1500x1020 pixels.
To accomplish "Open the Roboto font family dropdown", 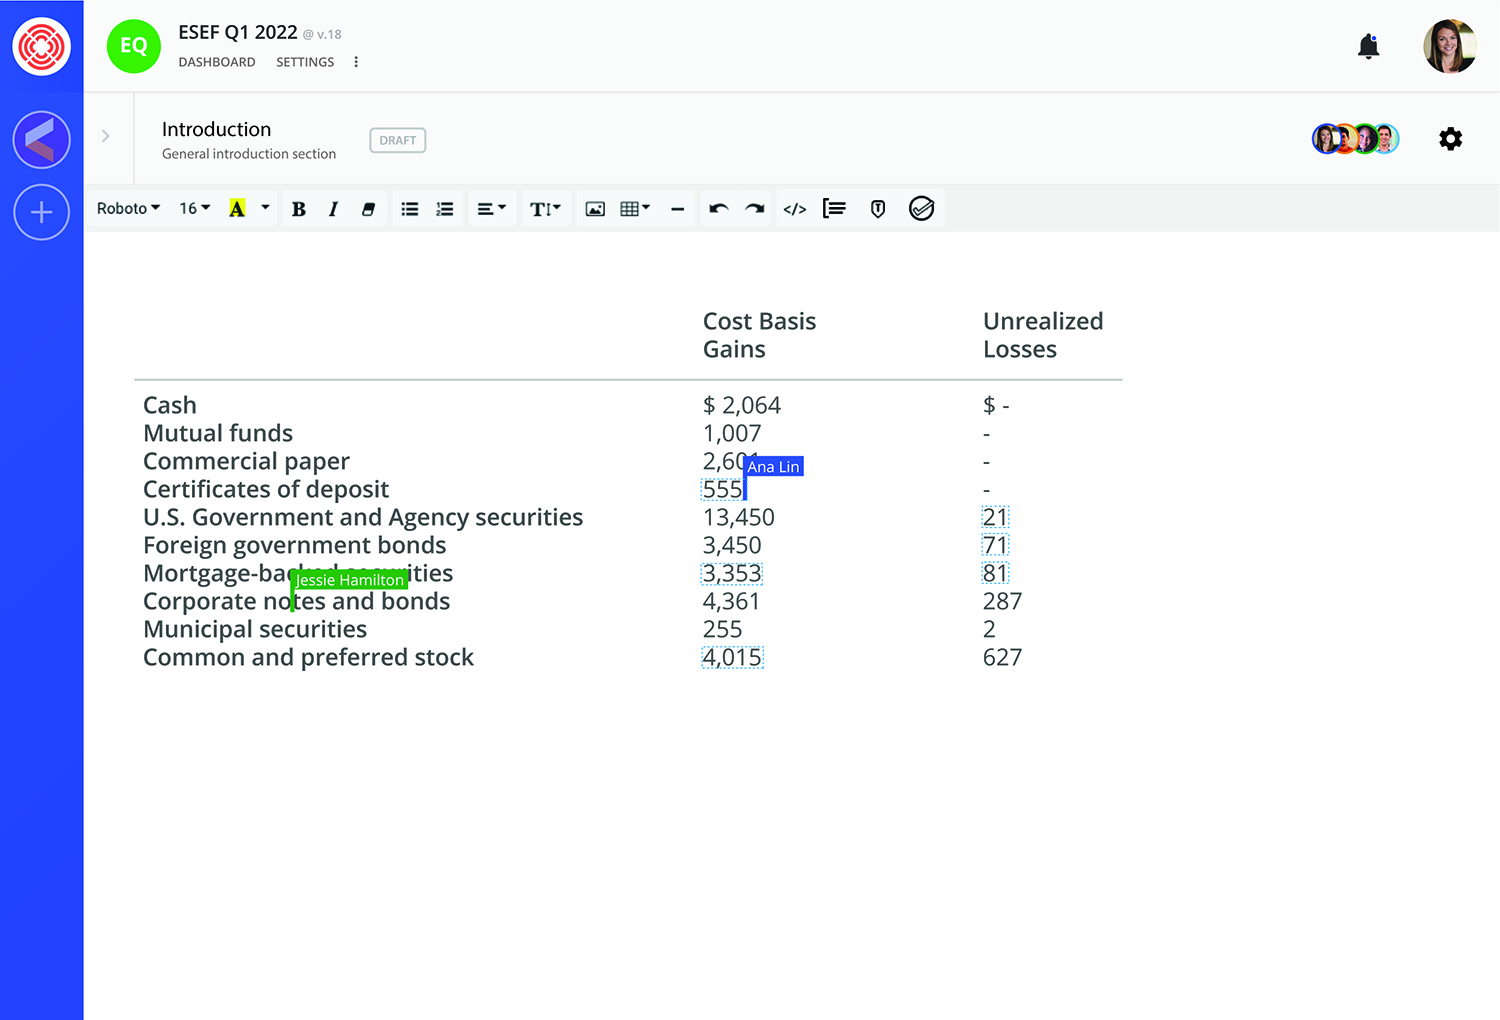I will (x=128, y=208).
